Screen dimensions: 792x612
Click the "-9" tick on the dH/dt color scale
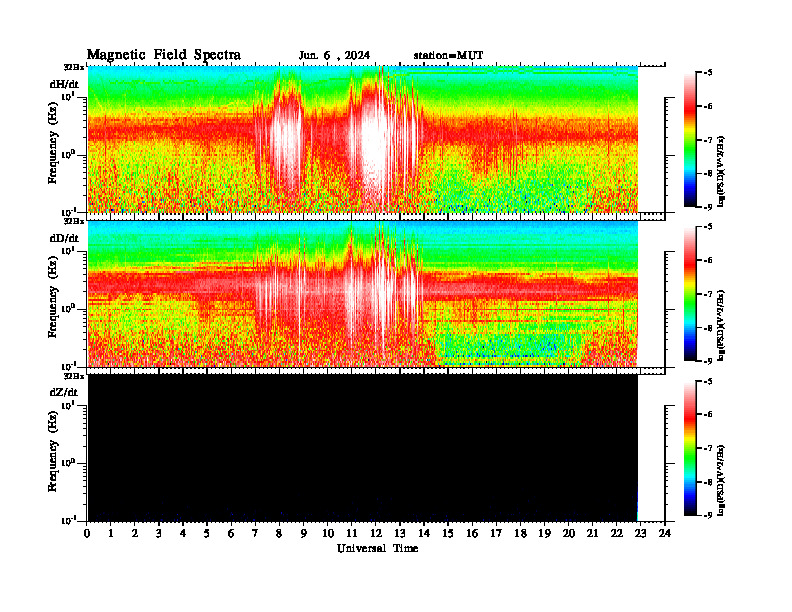tap(708, 207)
